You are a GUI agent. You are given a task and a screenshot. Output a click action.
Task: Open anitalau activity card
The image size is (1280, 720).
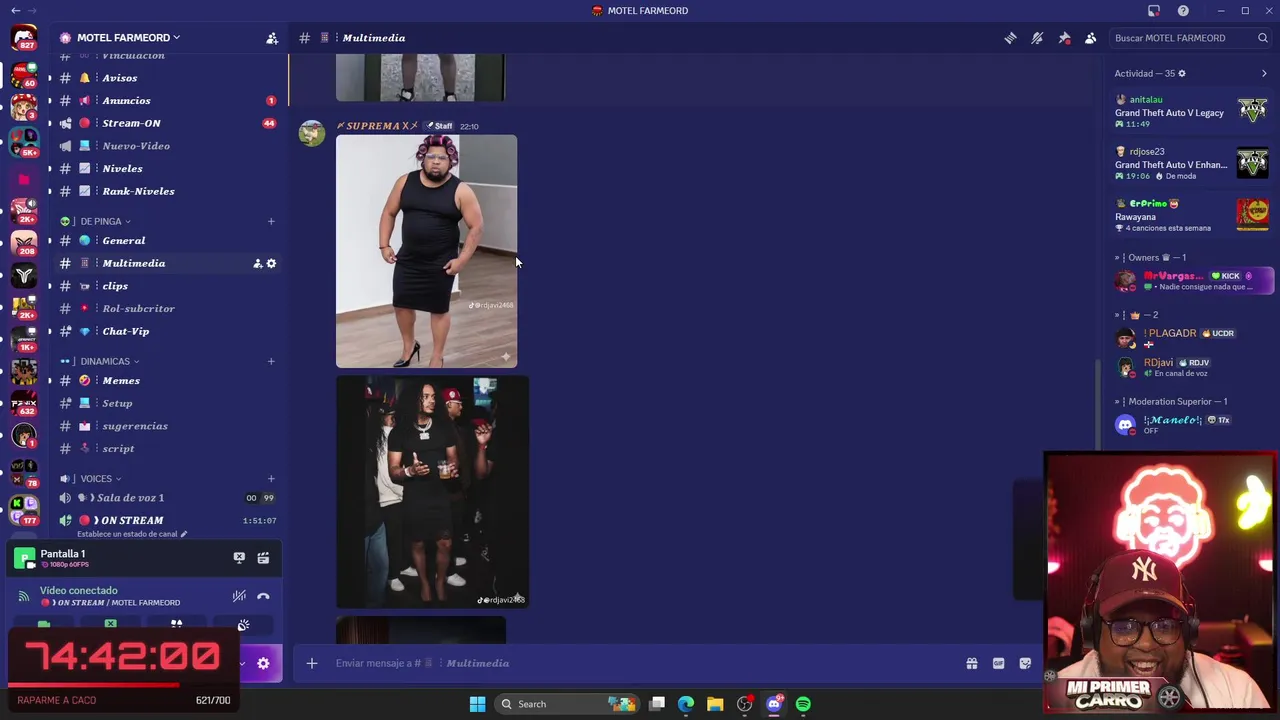click(1191, 112)
